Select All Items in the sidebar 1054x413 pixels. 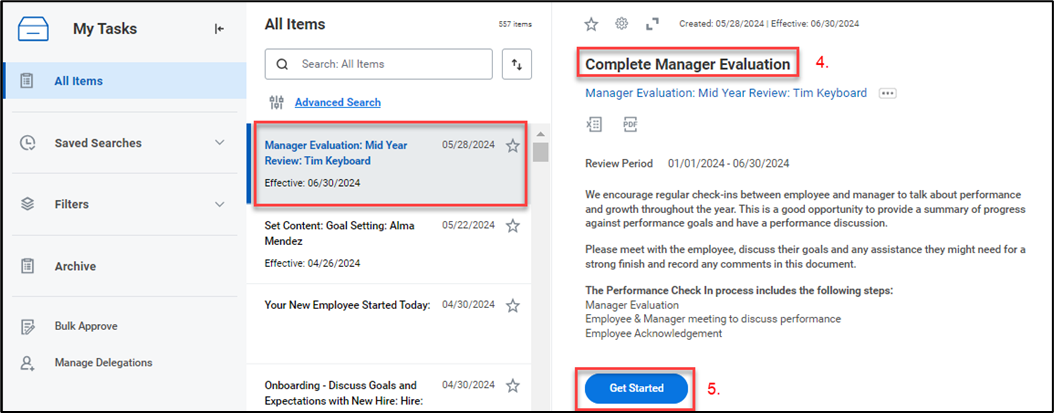click(x=78, y=81)
